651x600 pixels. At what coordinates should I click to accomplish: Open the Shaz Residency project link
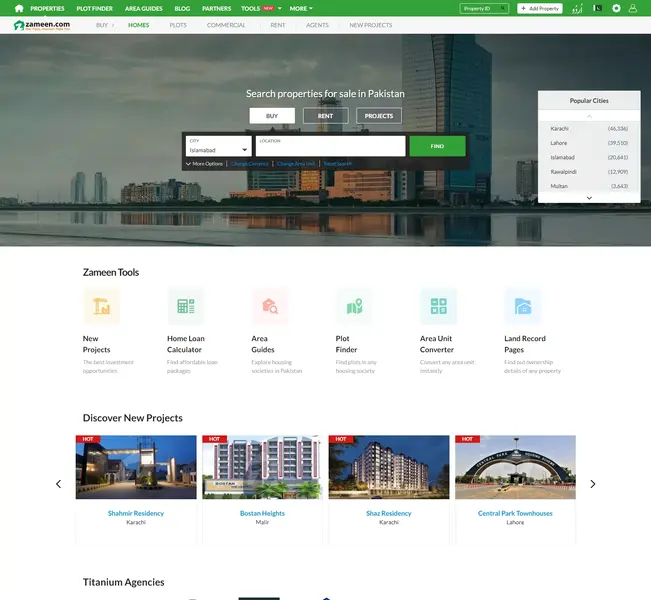(x=389, y=513)
